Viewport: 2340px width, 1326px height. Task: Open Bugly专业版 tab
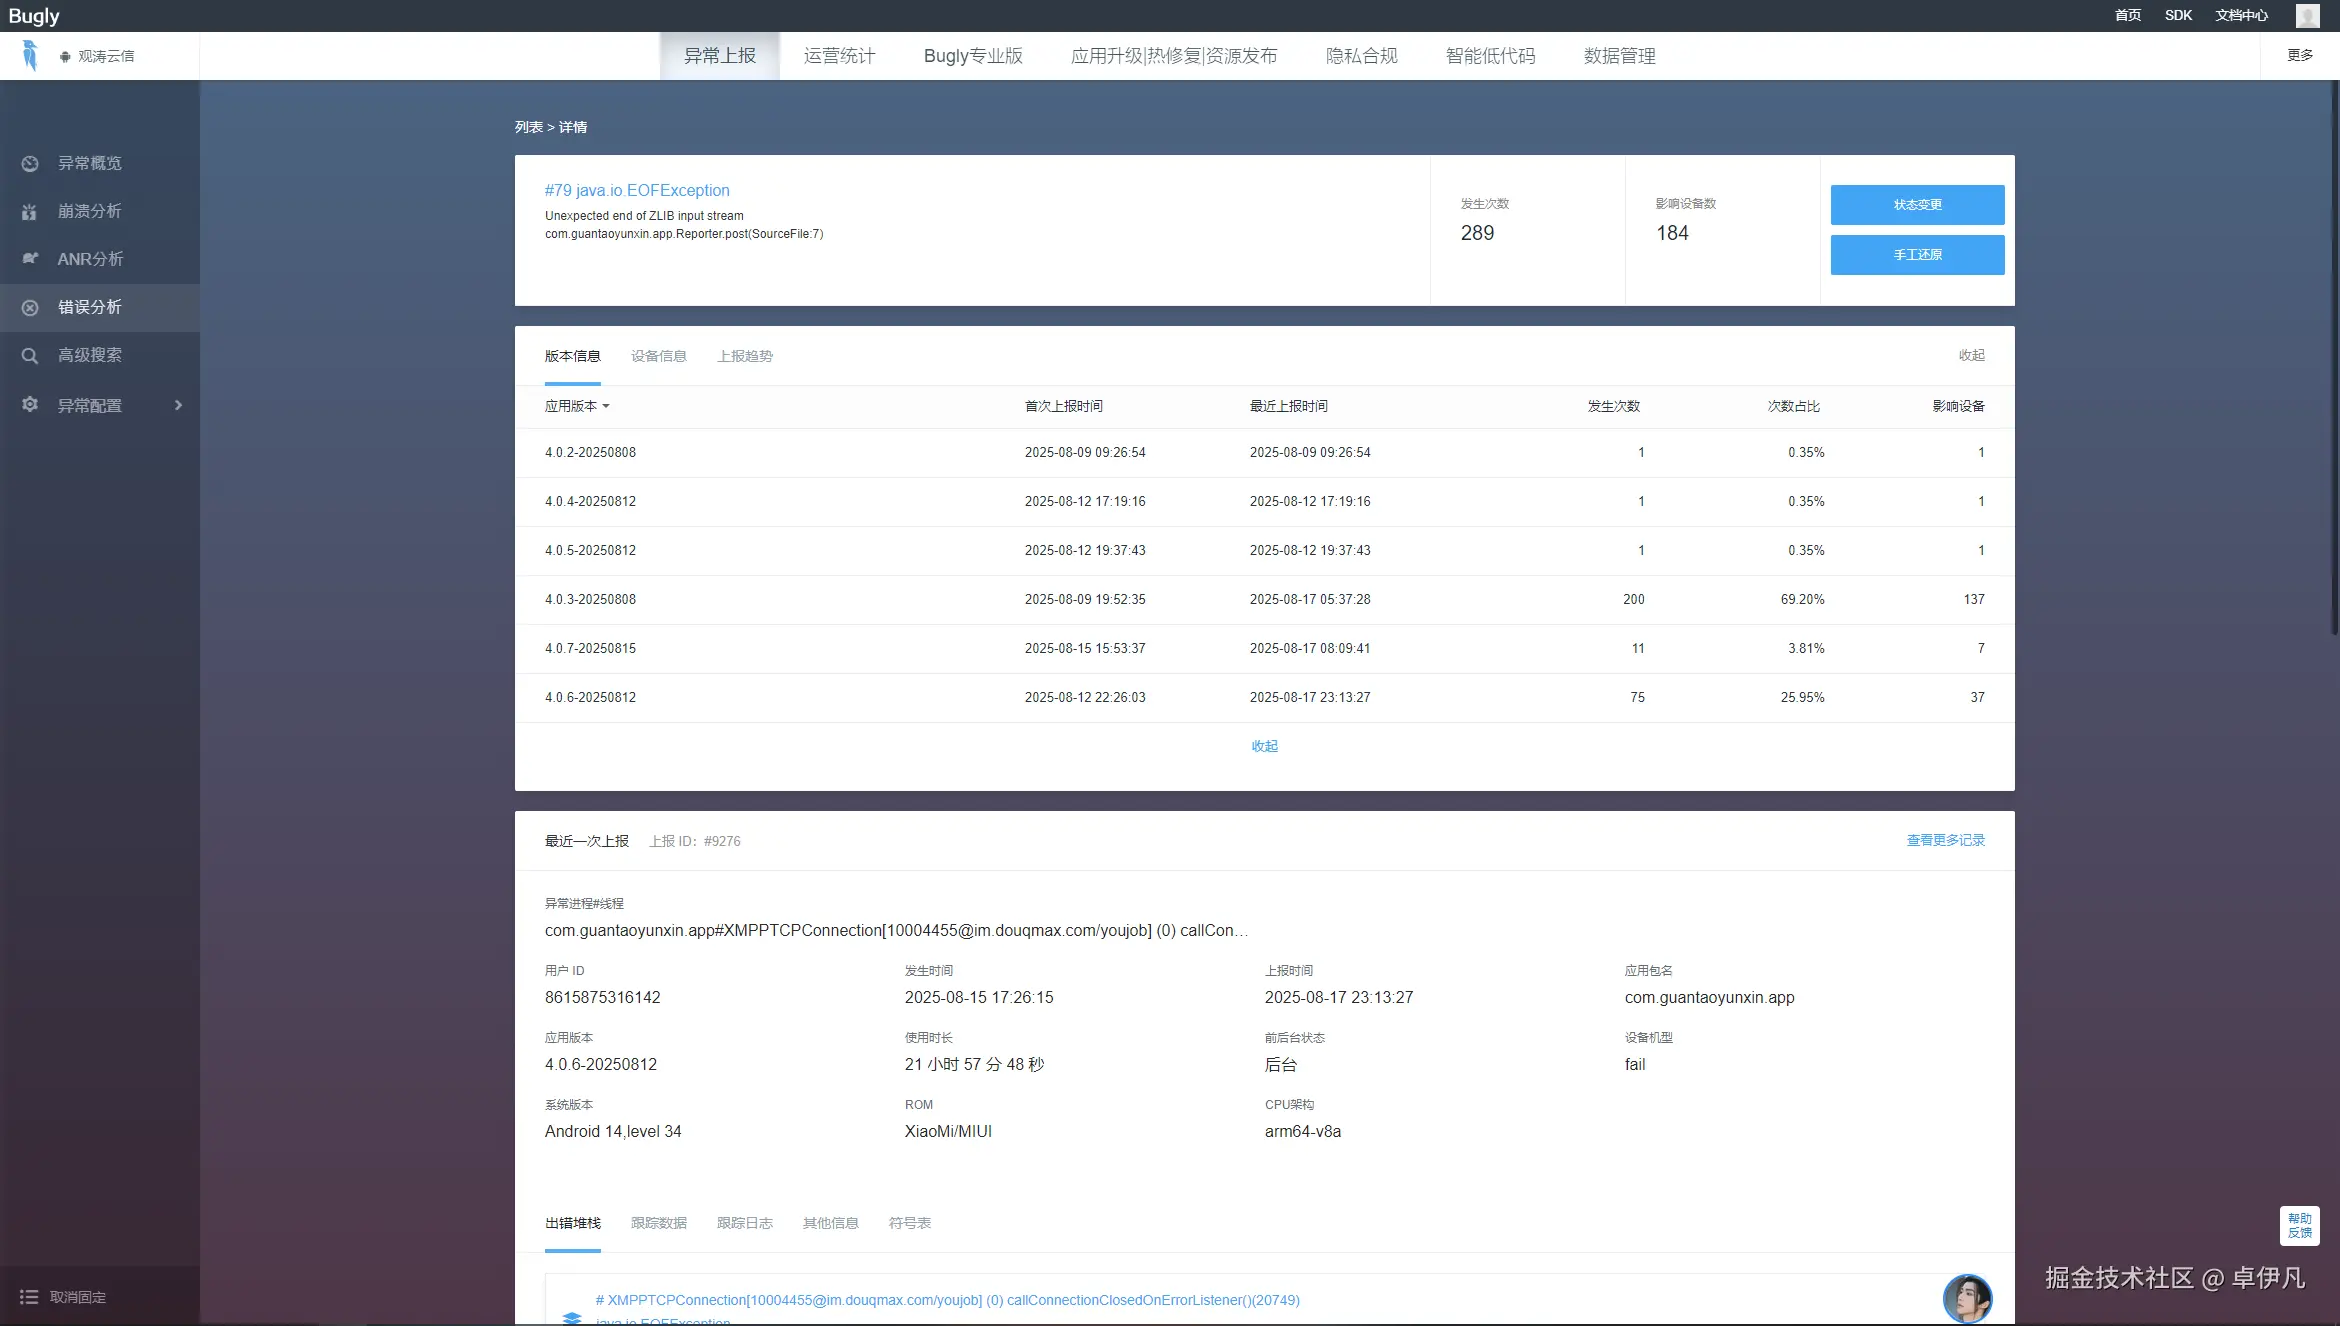point(973,56)
